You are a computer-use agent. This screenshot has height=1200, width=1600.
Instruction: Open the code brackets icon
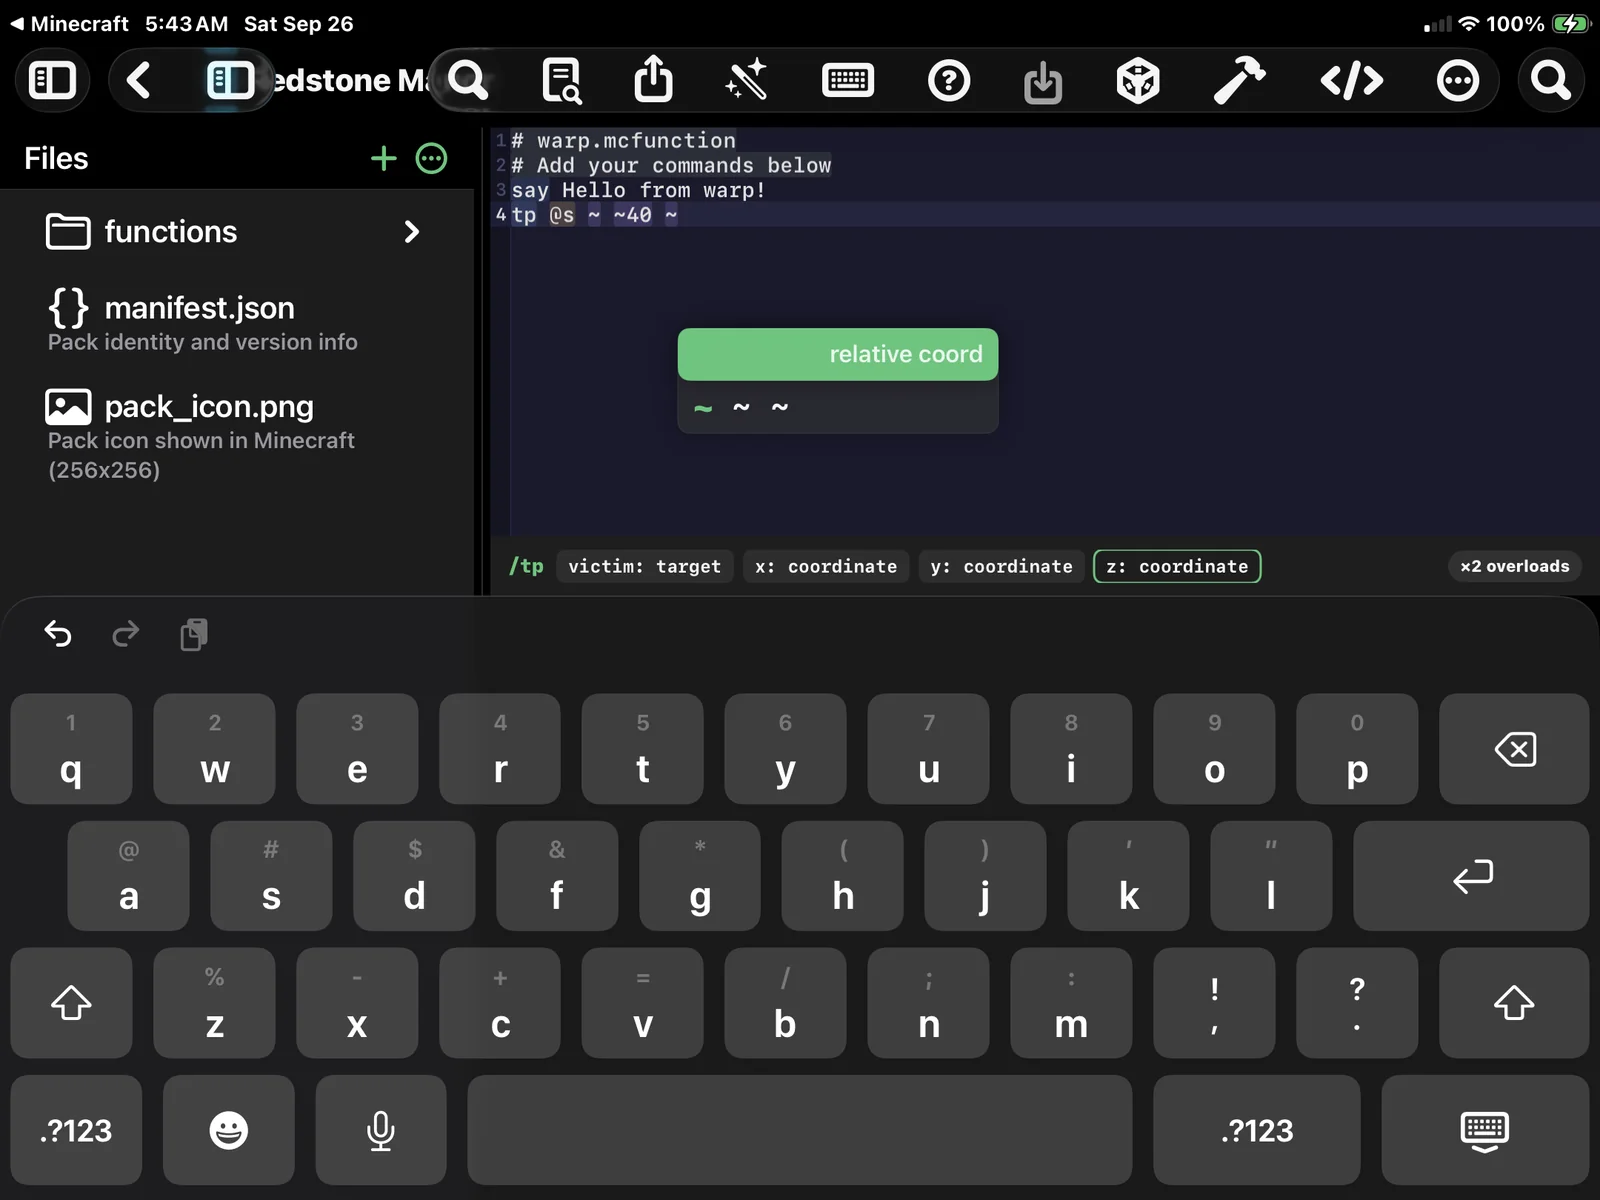click(x=1352, y=80)
